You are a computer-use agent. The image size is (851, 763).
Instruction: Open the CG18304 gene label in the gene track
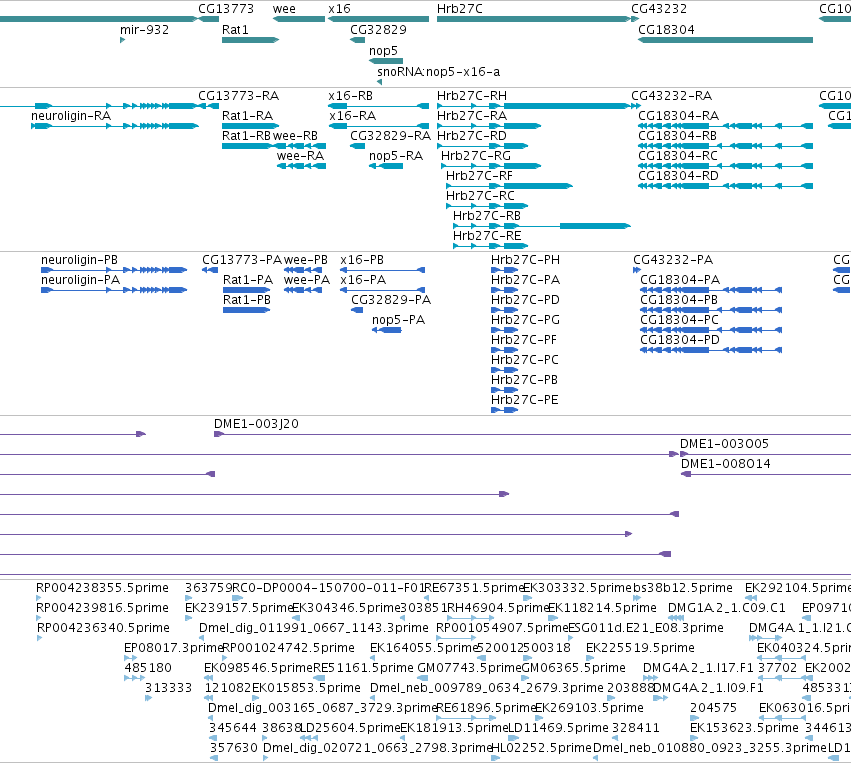click(666, 30)
